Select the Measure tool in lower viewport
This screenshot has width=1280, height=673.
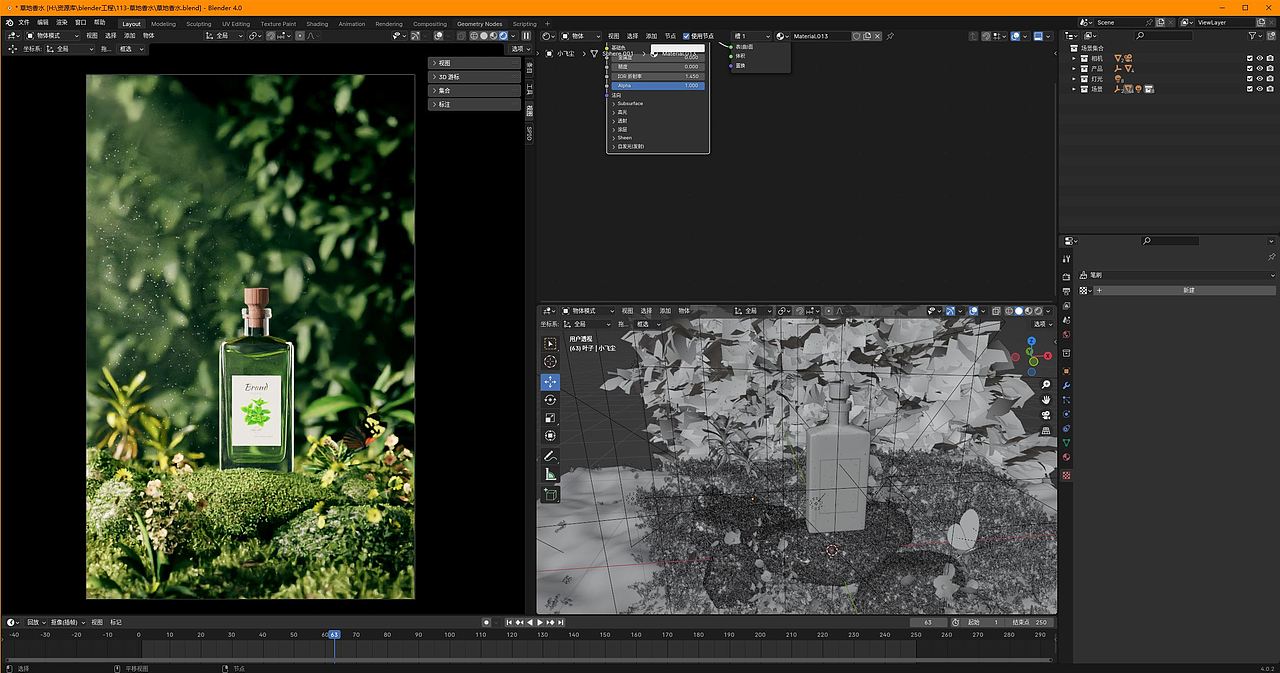pos(551,474)
